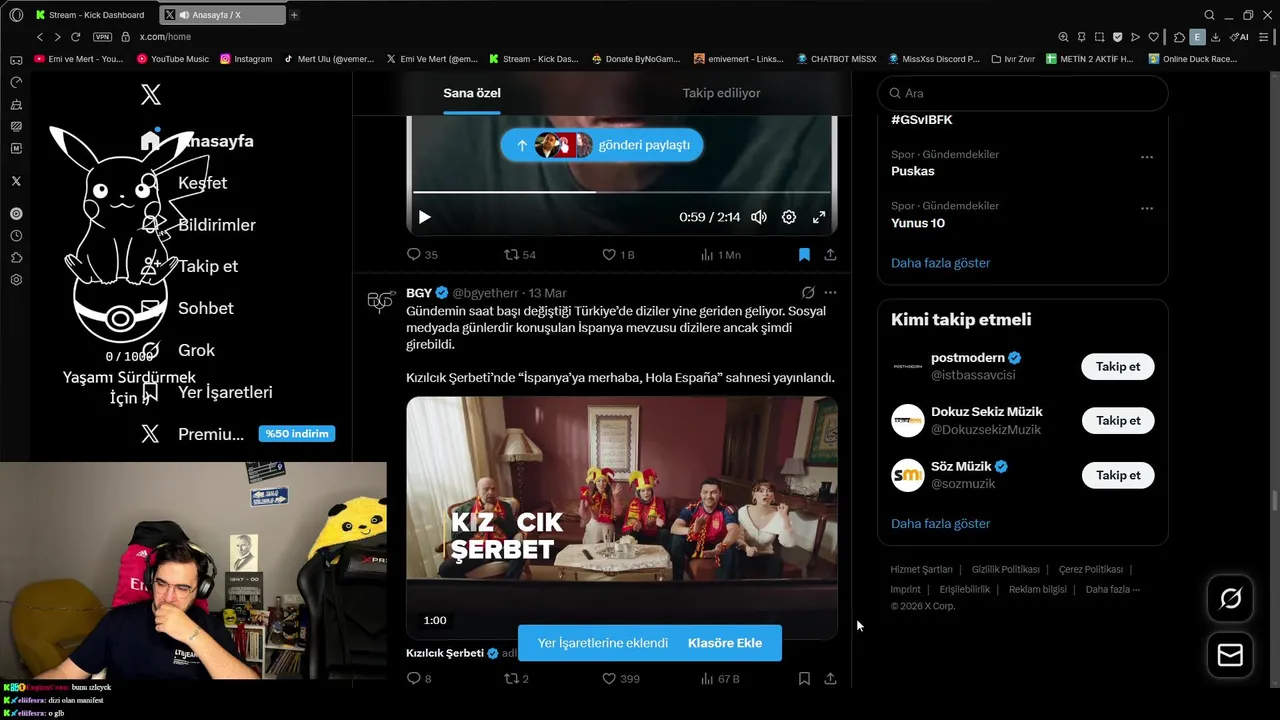The height and width of the screenshot is (720, 1280).
Task: Open floating Grok button
Action: (x=1230, y=599)
